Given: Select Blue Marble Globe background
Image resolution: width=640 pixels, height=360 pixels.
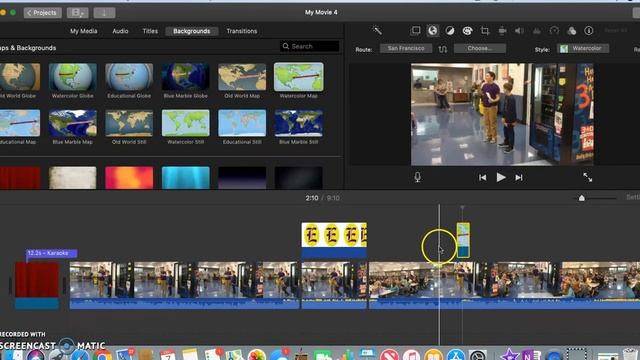Looking at the screenshot, I should [x=185, y=77].
